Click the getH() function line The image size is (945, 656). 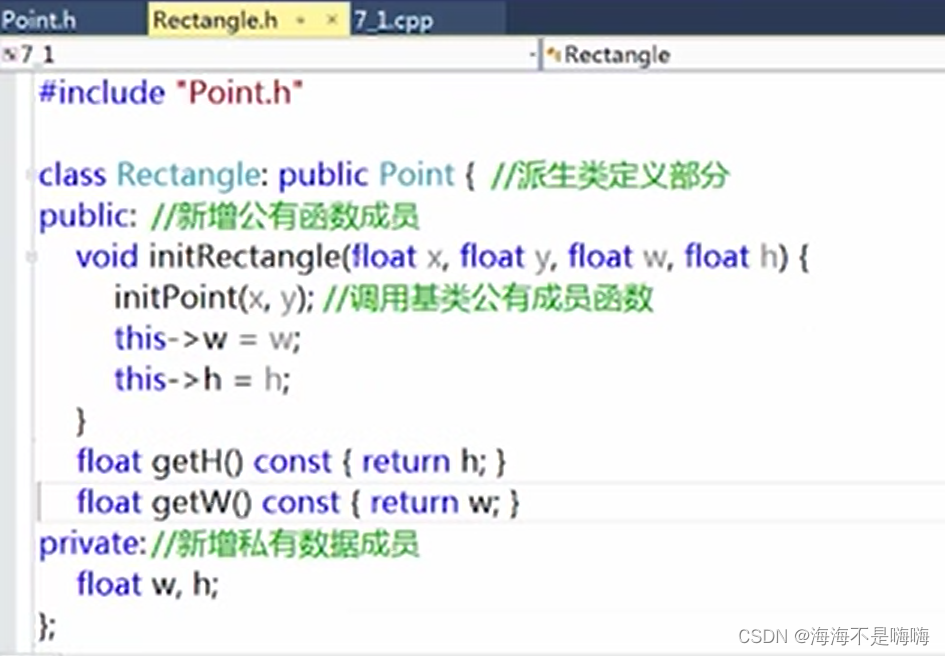point(291,462)
